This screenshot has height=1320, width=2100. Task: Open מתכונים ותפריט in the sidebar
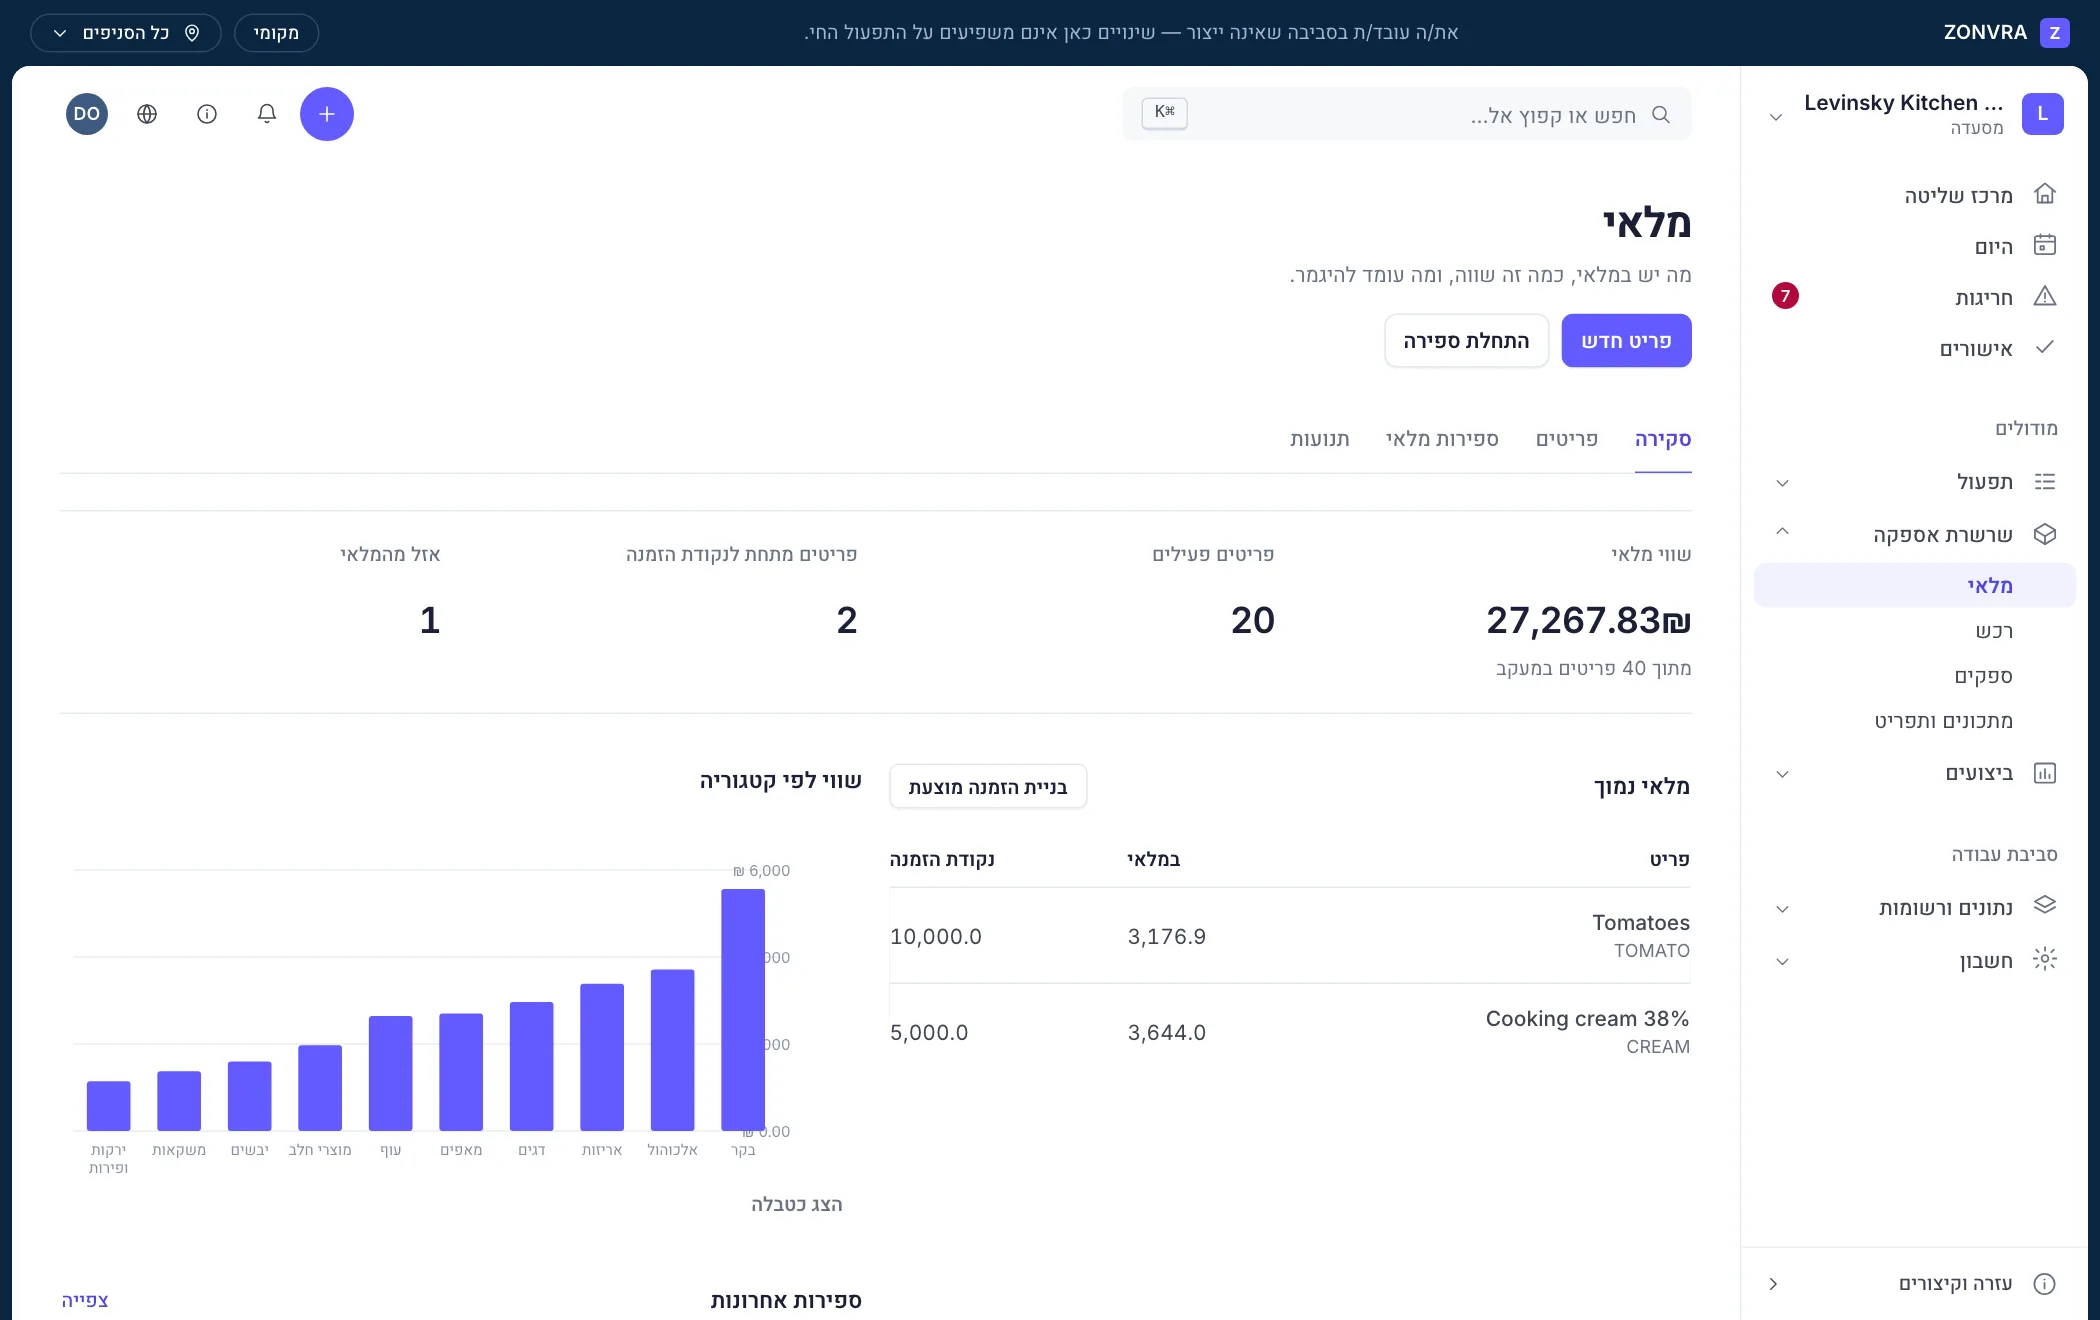point(1915,721)
